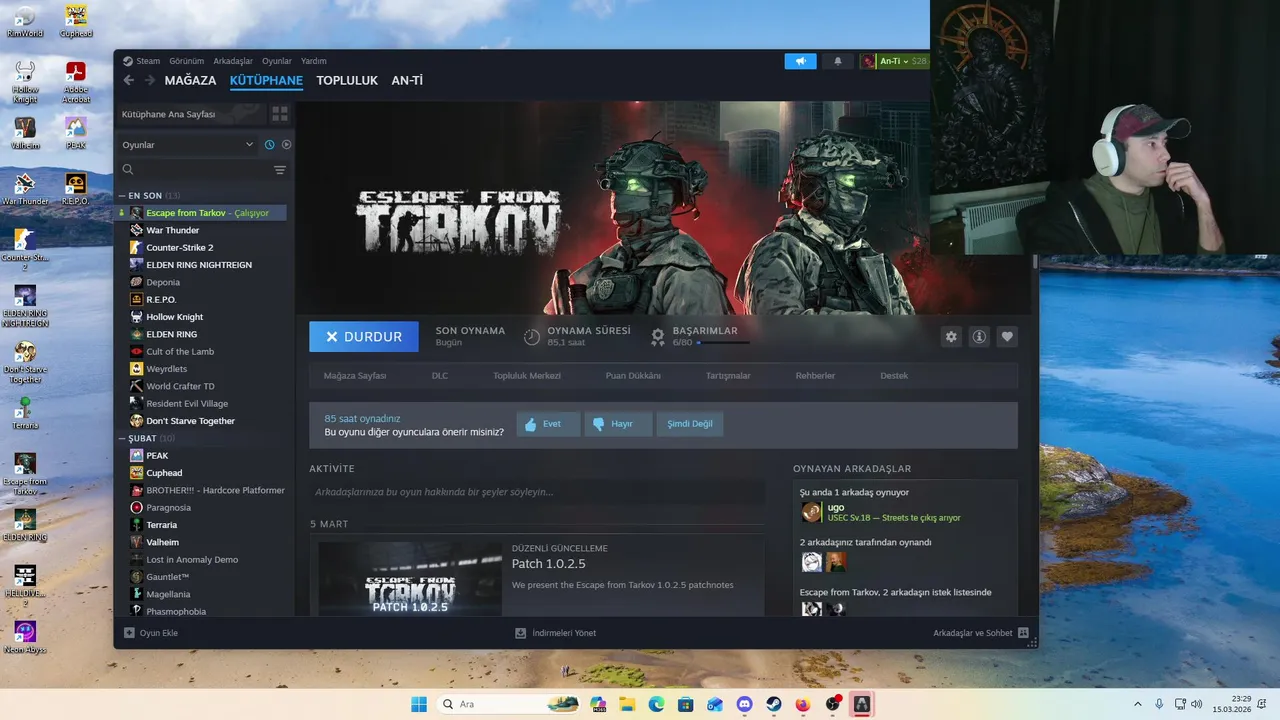Screen dimensions: 1280x720
Task: Select Terraria in library list
Action: point(161,525)
